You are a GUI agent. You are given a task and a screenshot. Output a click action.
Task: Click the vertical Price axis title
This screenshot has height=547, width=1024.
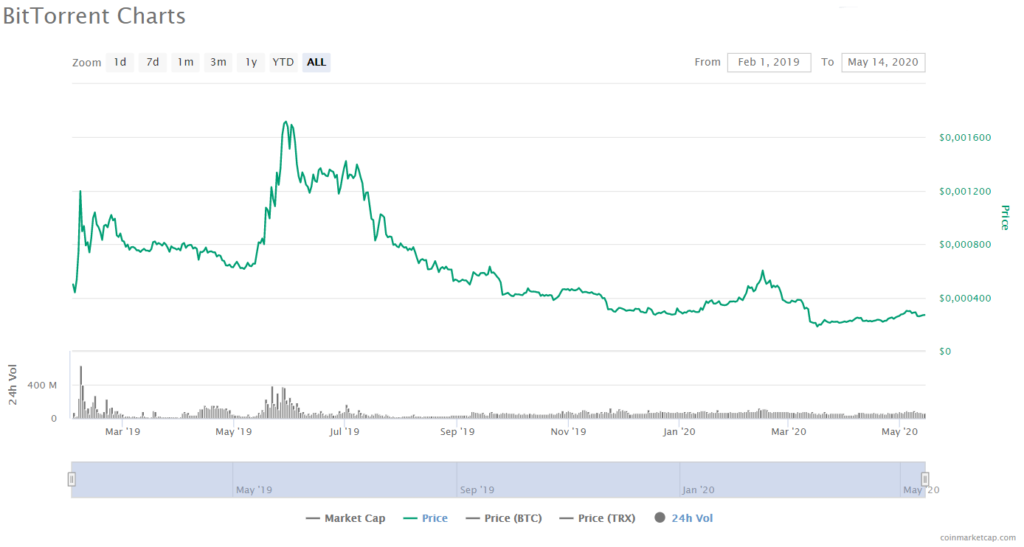click(x=1005, y=217)
